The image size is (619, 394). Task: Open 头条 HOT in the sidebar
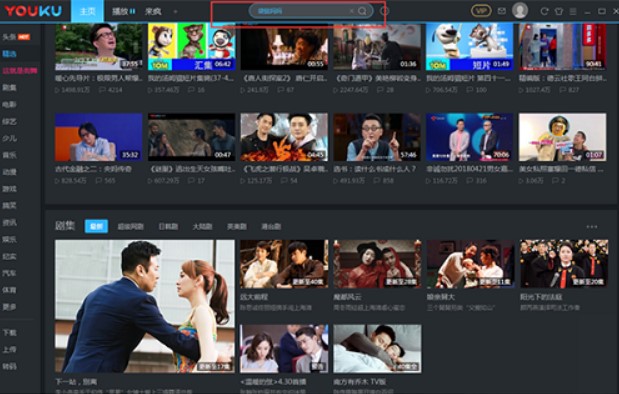click(x=16, y=37)
